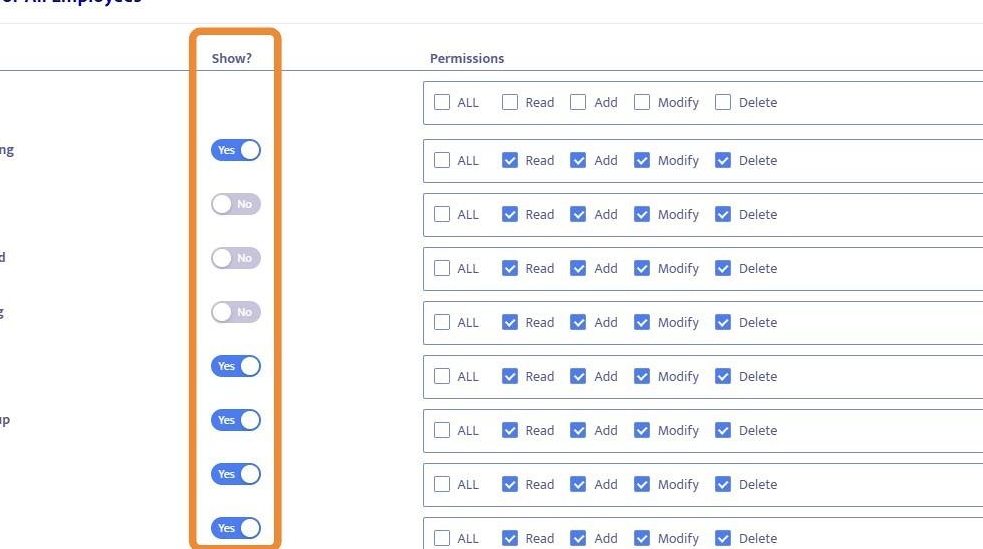Image resolution: width=983 pixels, height=549 pixels.
Task: Check ALL for the row ending "ng"
Action: (442, 160)
